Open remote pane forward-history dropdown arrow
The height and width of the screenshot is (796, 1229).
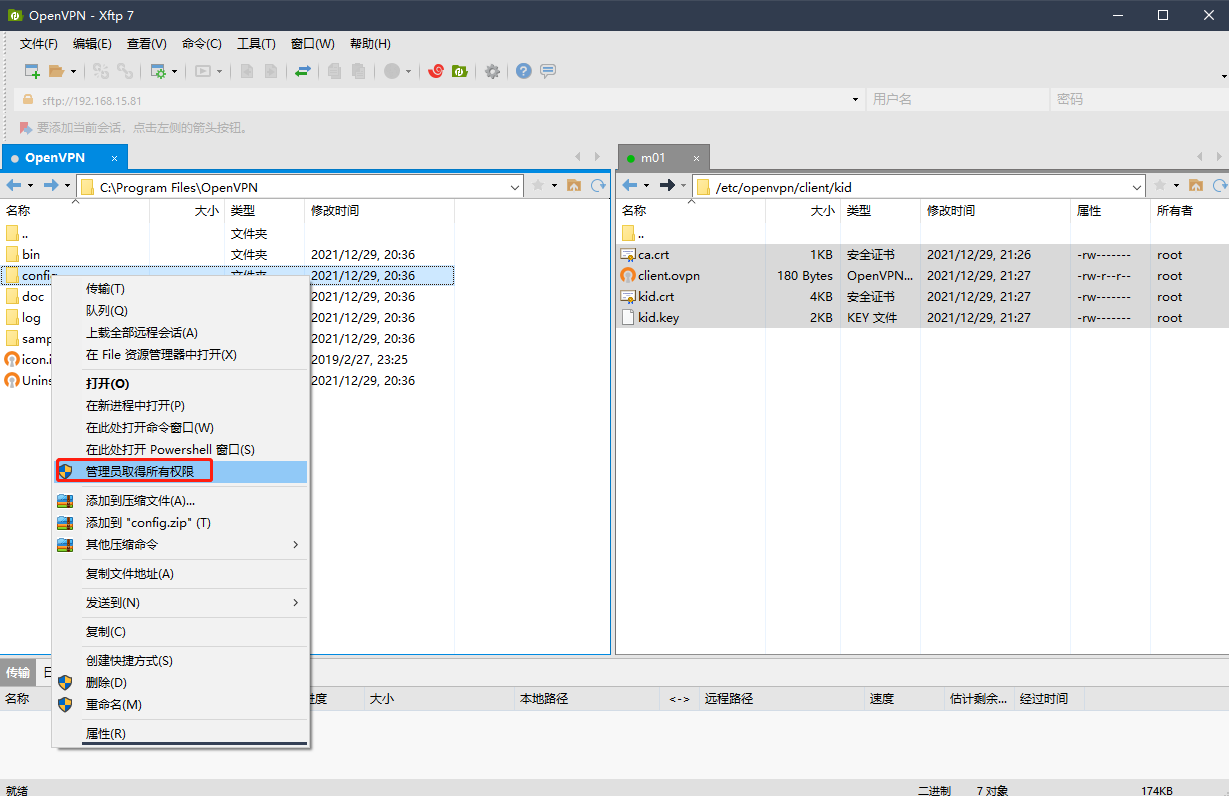[684, 185]
